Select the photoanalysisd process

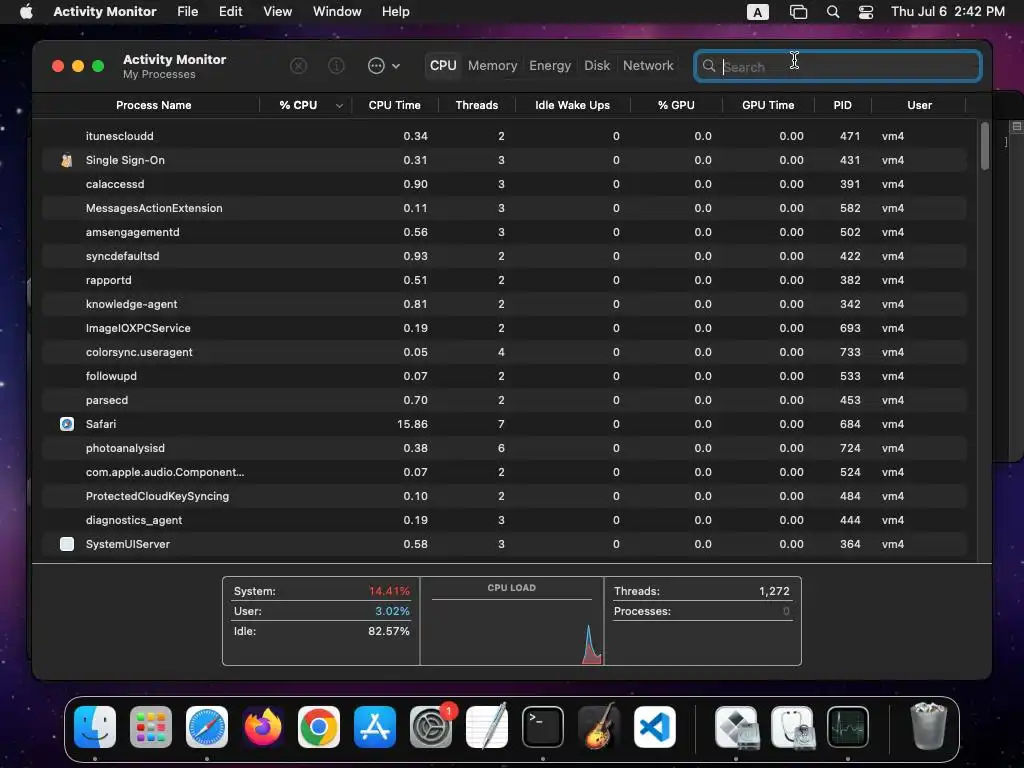pos(504,448)
